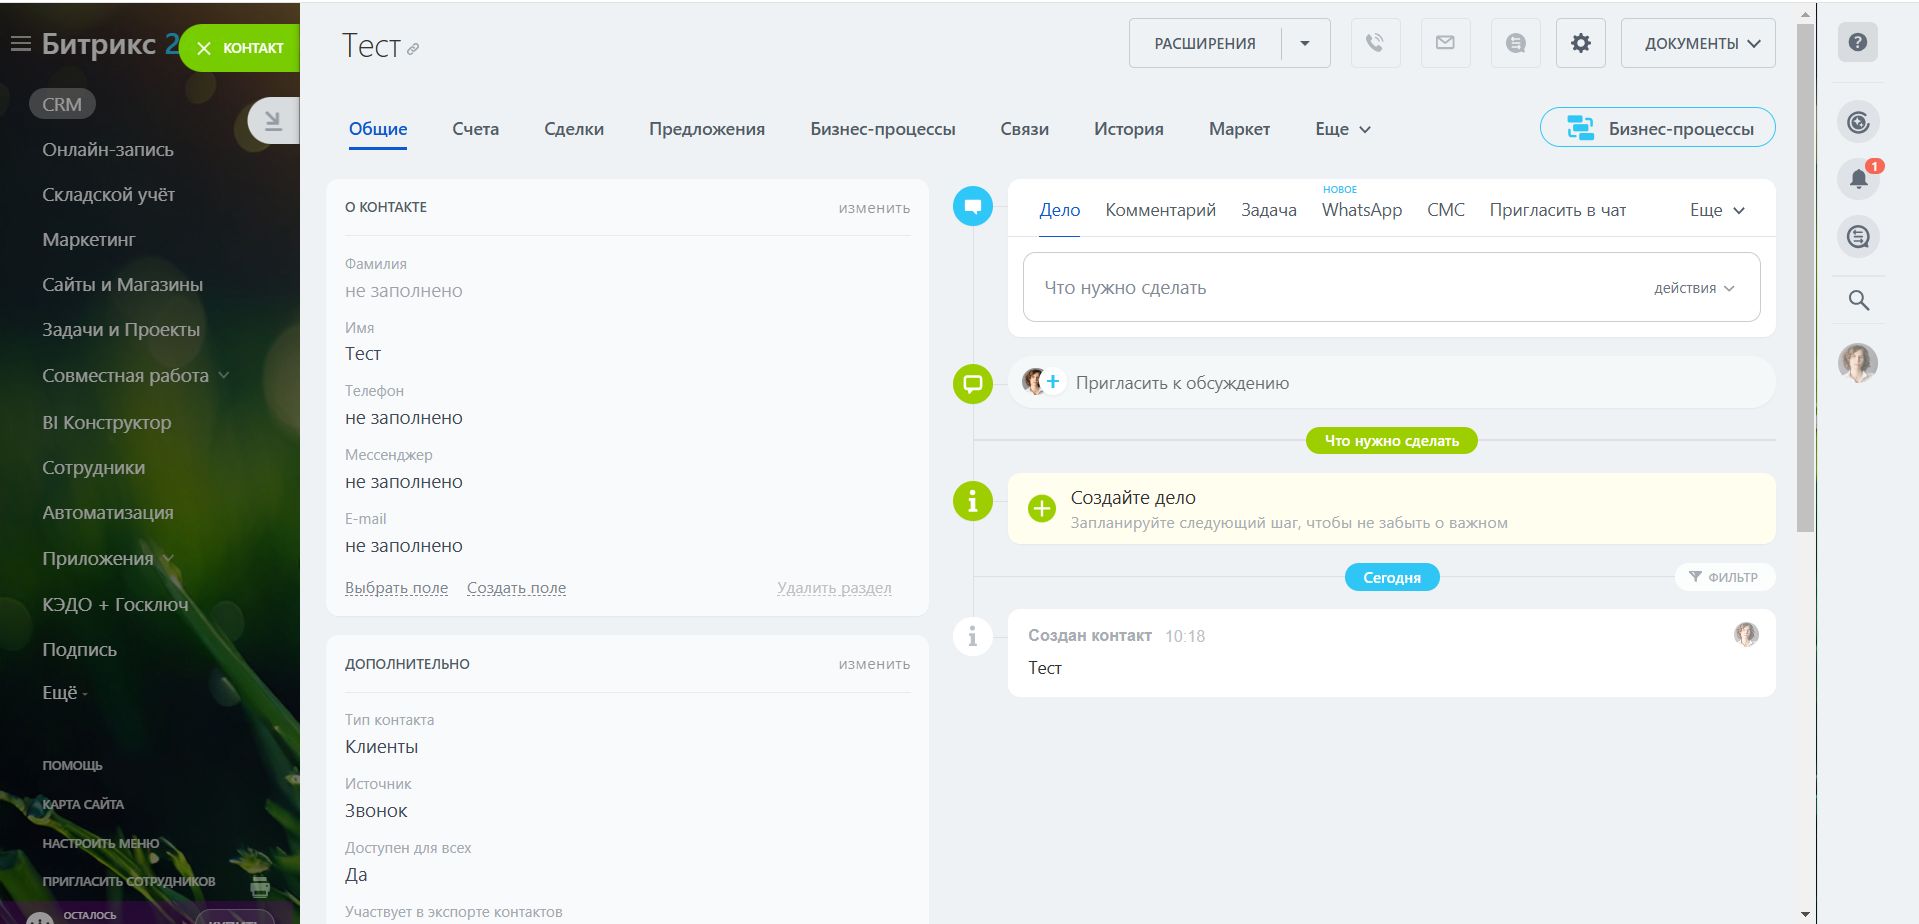The width and height of the screenshot is (1919, 924).
Task: Collapse the left menu arrow button
Action: tap(272, 121)
